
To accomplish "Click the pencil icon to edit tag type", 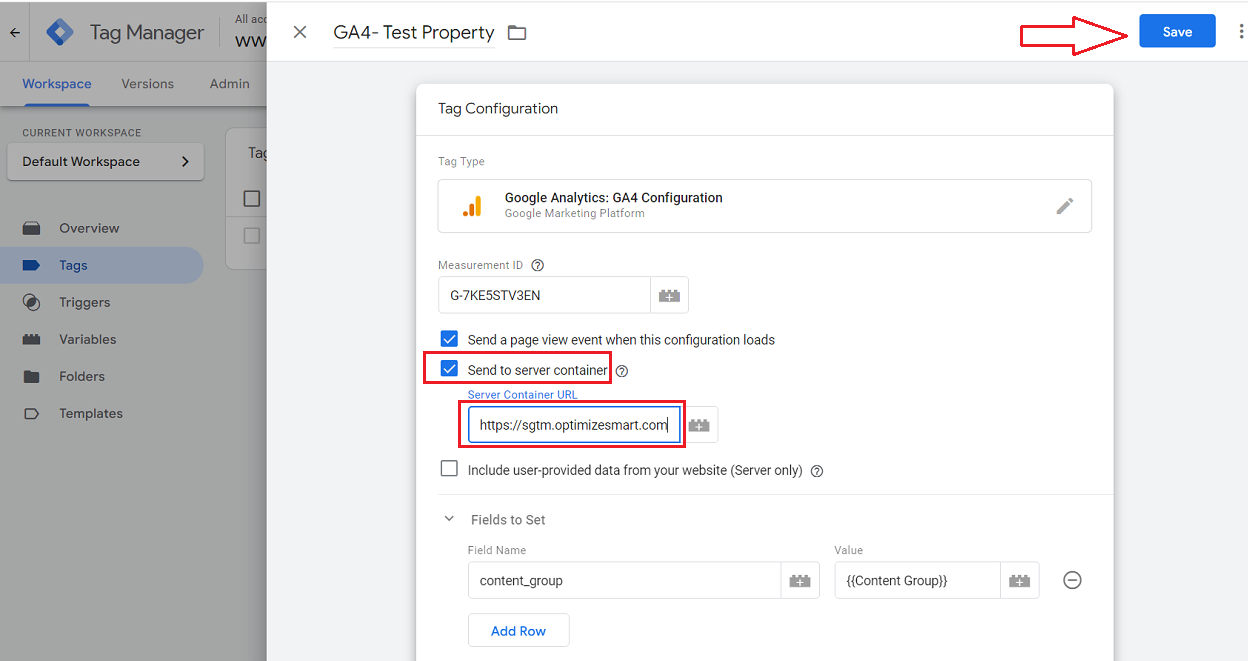I will [1065, 206].
